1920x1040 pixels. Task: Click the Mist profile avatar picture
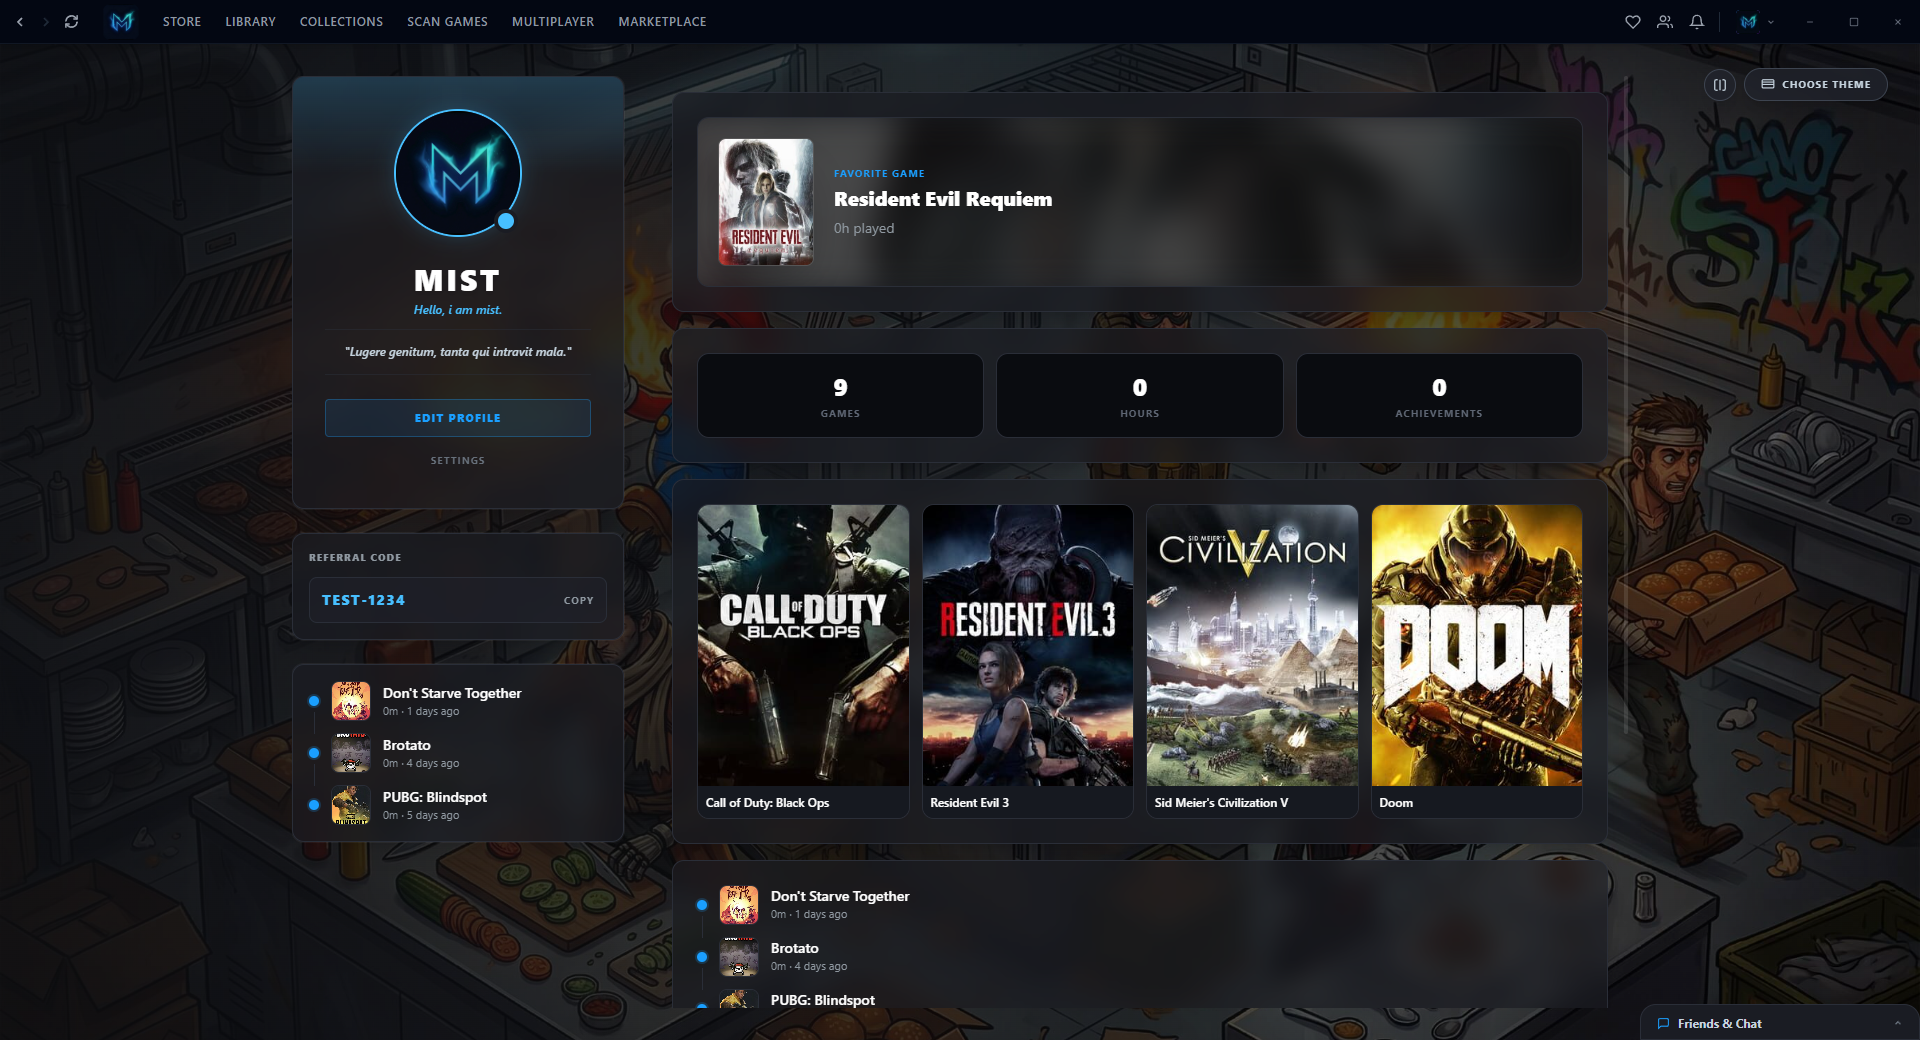click(x=458, y=173)
